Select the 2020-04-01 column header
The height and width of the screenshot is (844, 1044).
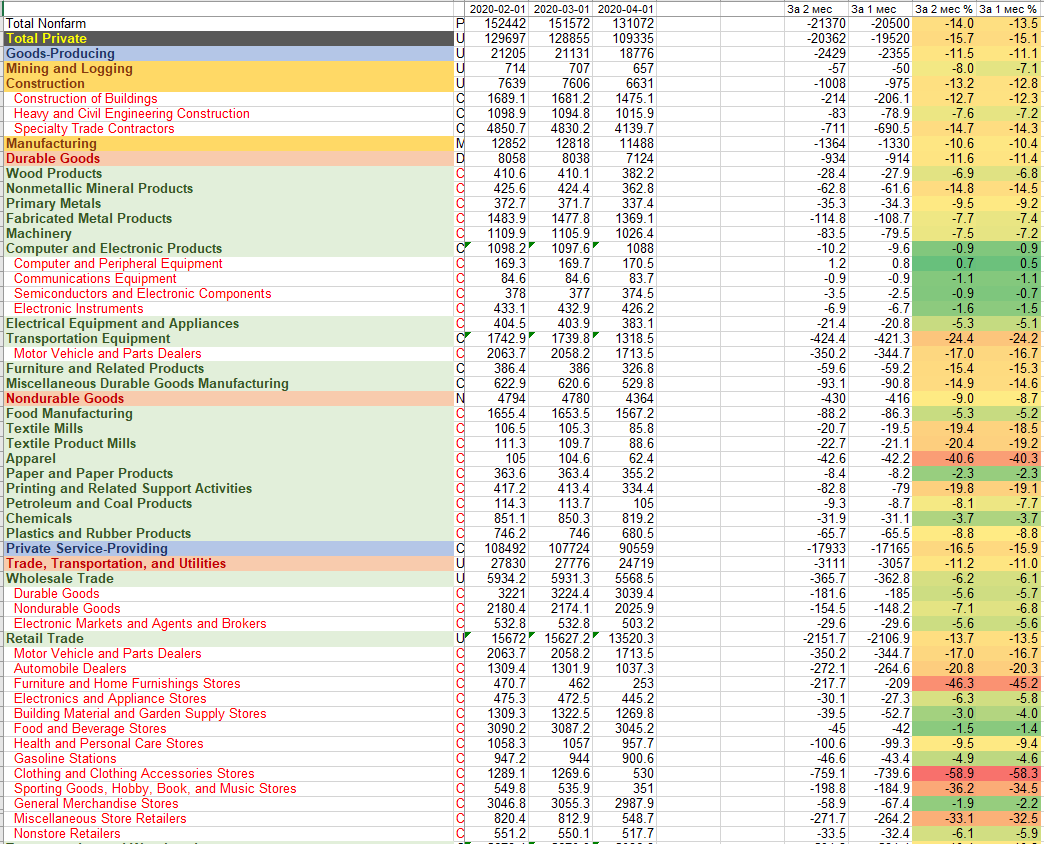(x=626, y=9)
